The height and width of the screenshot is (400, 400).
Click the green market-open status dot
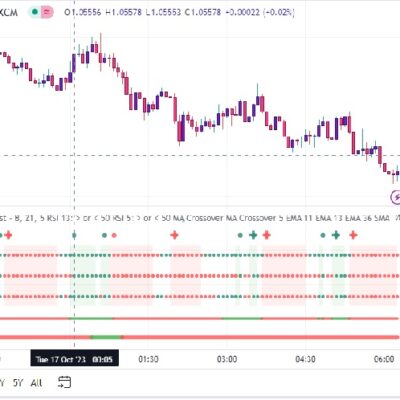click(35, 12)
